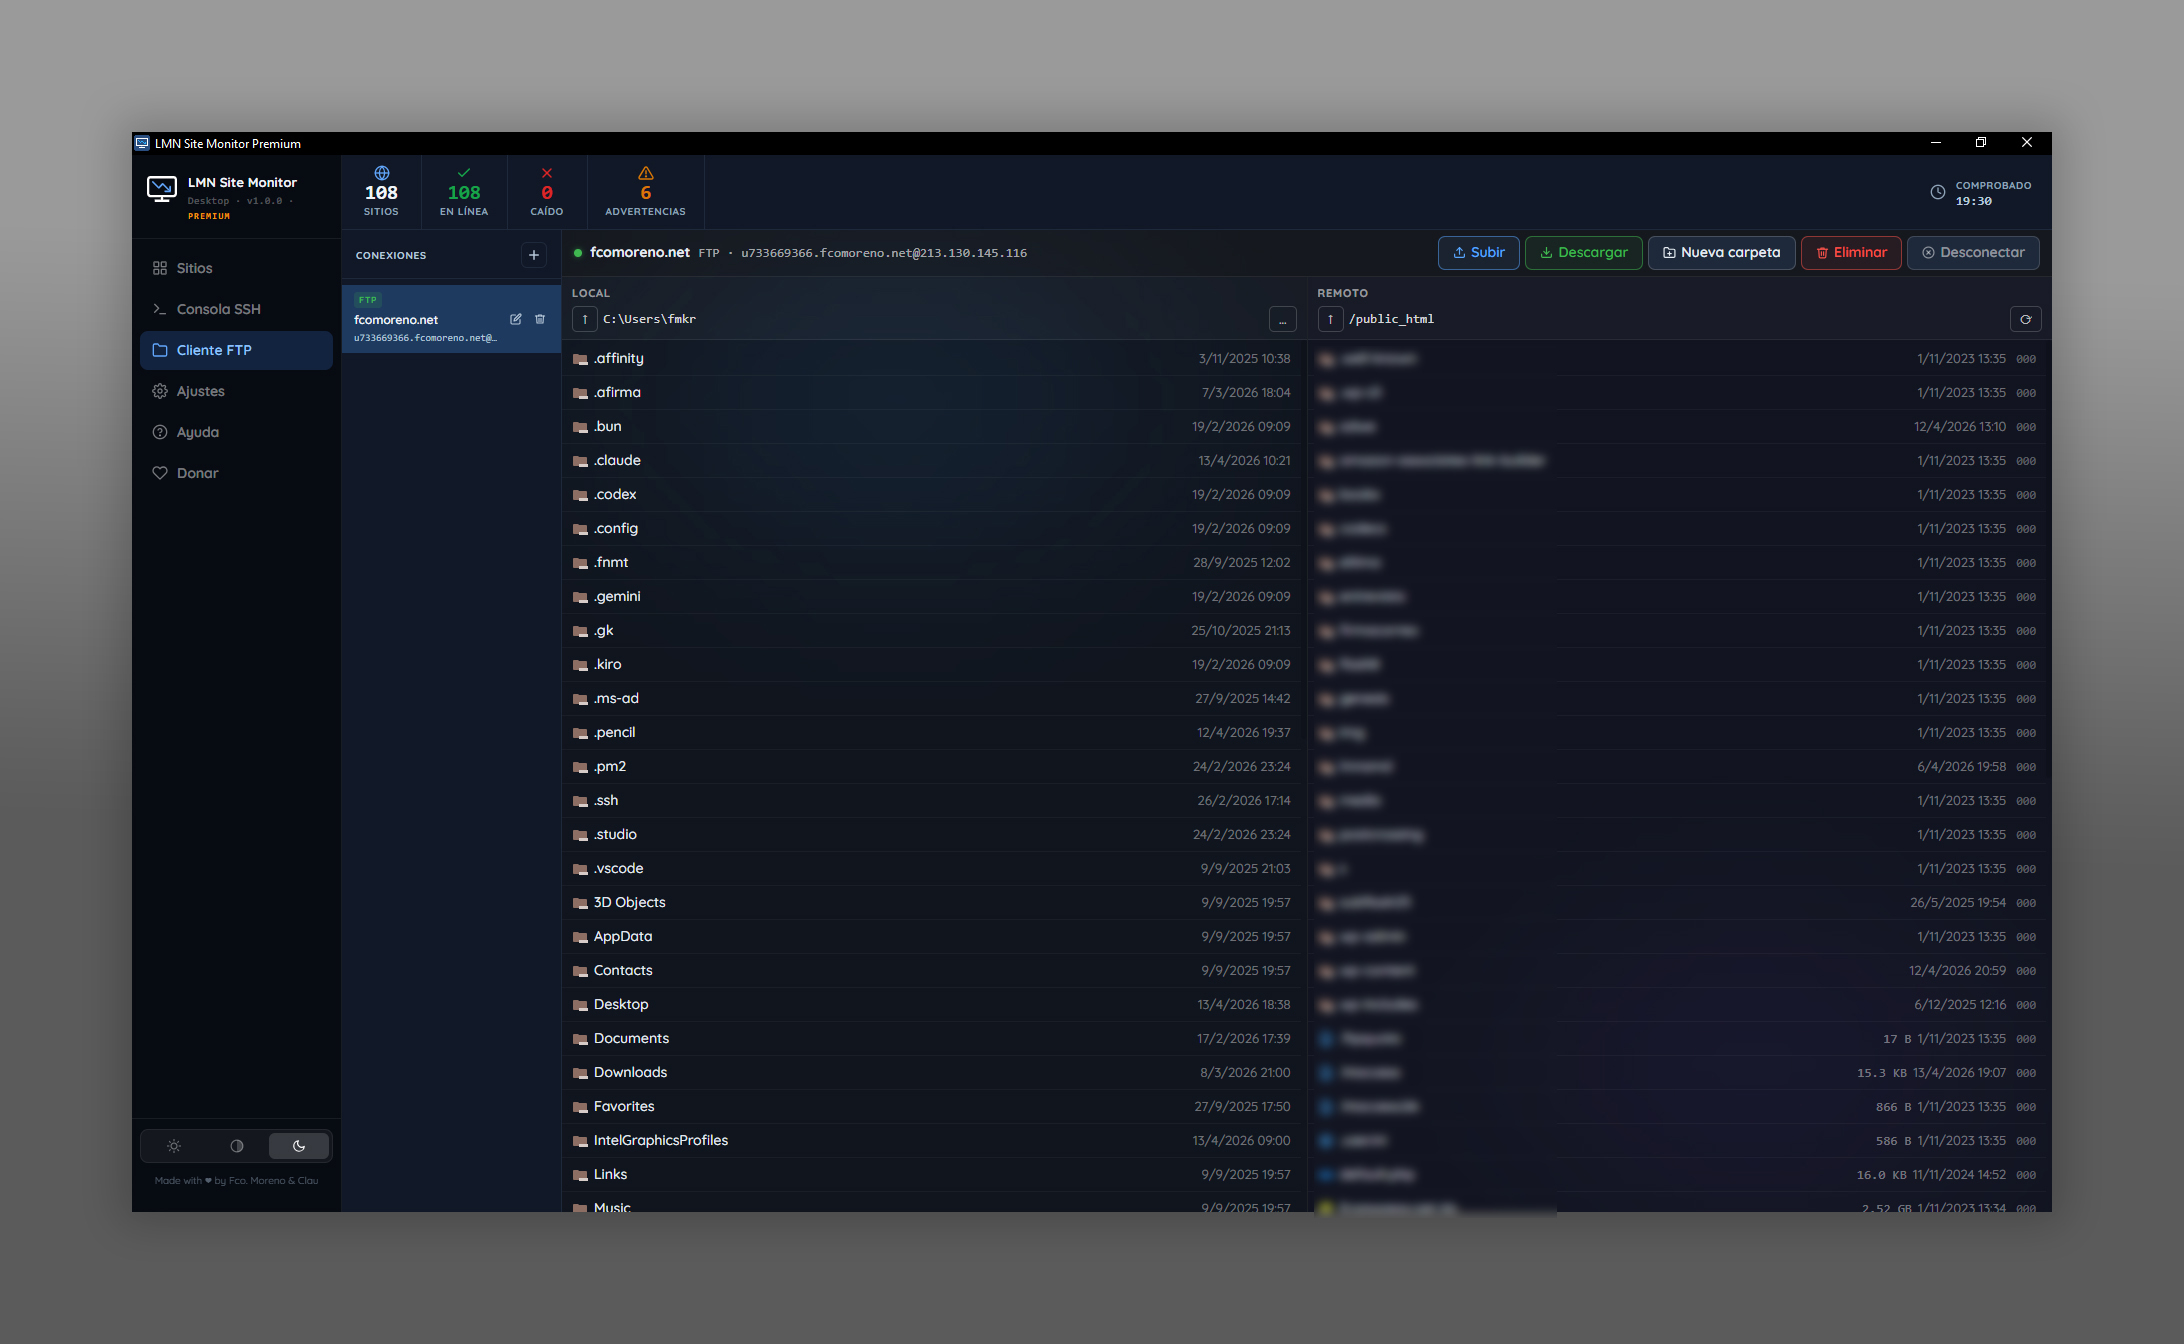This screenshot has width=2184, height=1344.
Task: Go up one level in local path
Action: [585, 319]
